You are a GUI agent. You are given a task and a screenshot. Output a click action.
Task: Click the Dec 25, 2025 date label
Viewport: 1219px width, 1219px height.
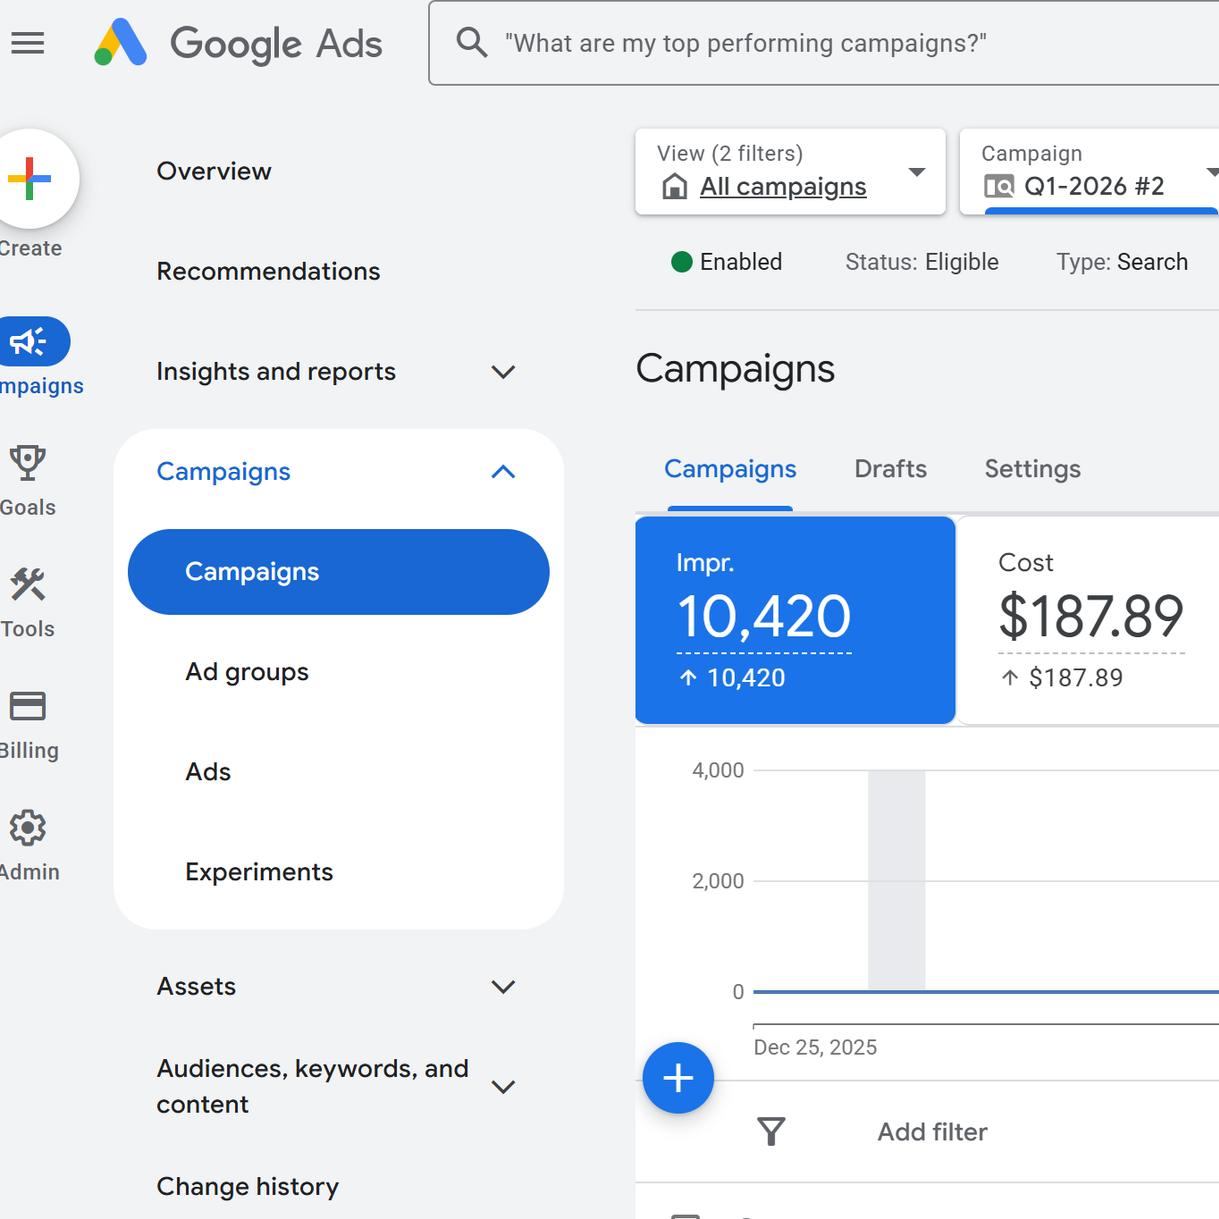(x=815, y=1047)
